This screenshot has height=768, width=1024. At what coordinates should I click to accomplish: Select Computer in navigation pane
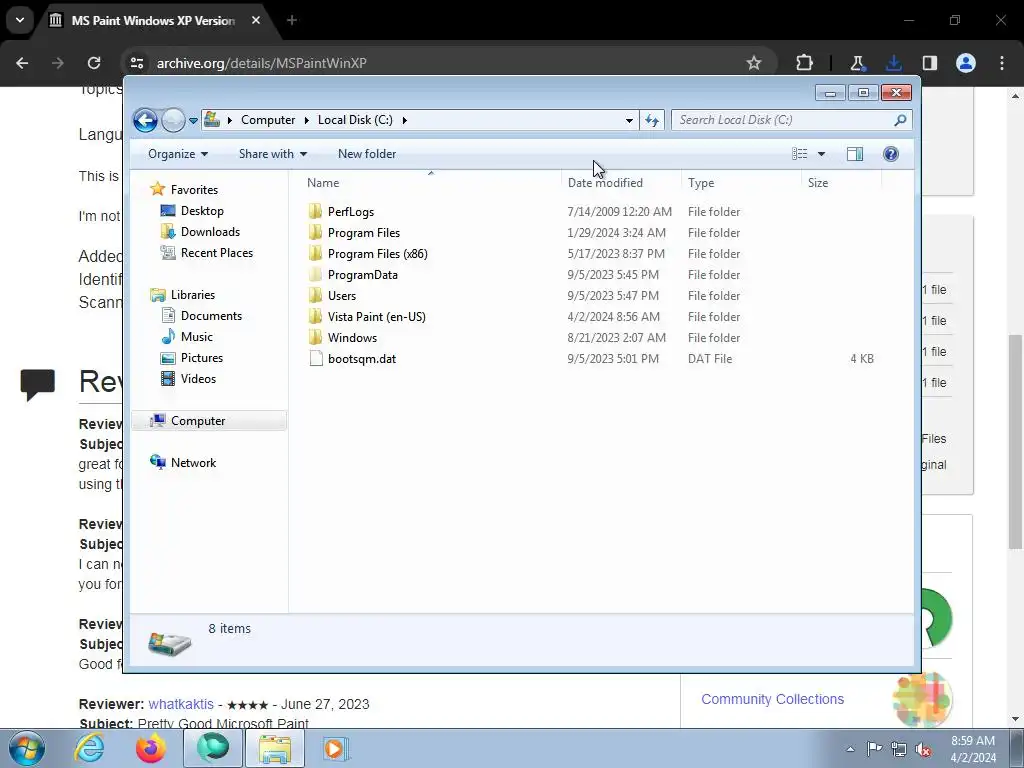tap(209, 421)
